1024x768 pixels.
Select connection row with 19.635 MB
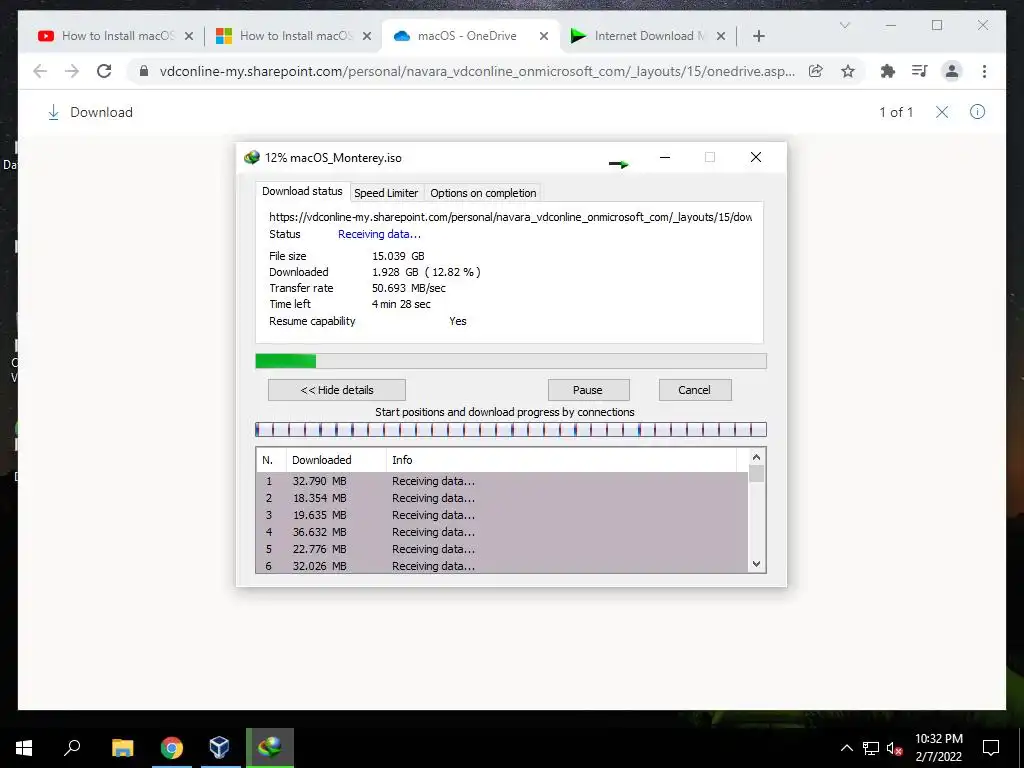pos(502,515)
